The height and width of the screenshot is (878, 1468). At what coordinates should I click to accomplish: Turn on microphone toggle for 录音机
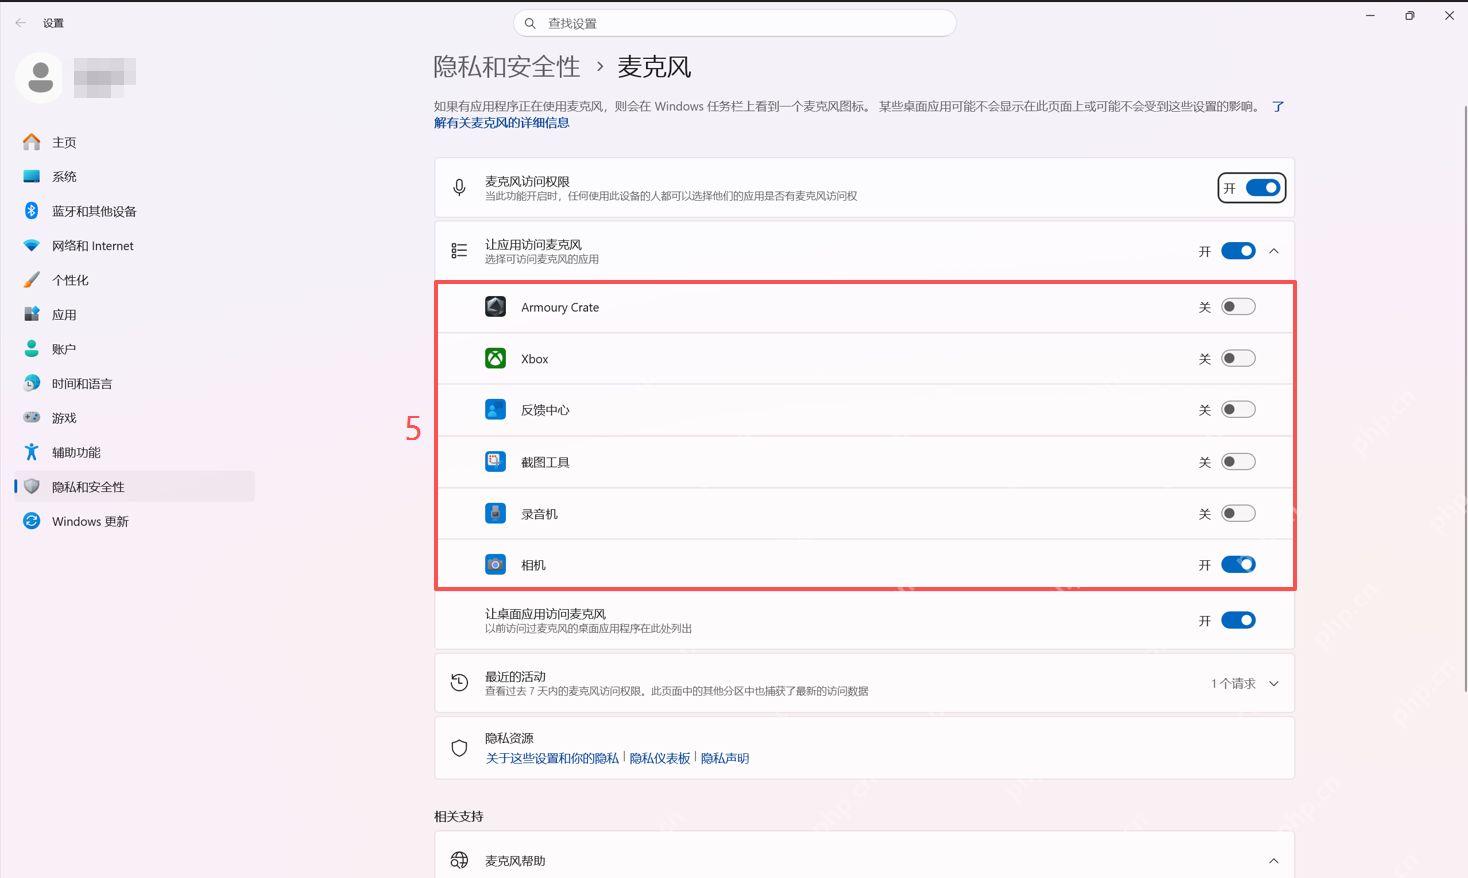pos(1238,513)
